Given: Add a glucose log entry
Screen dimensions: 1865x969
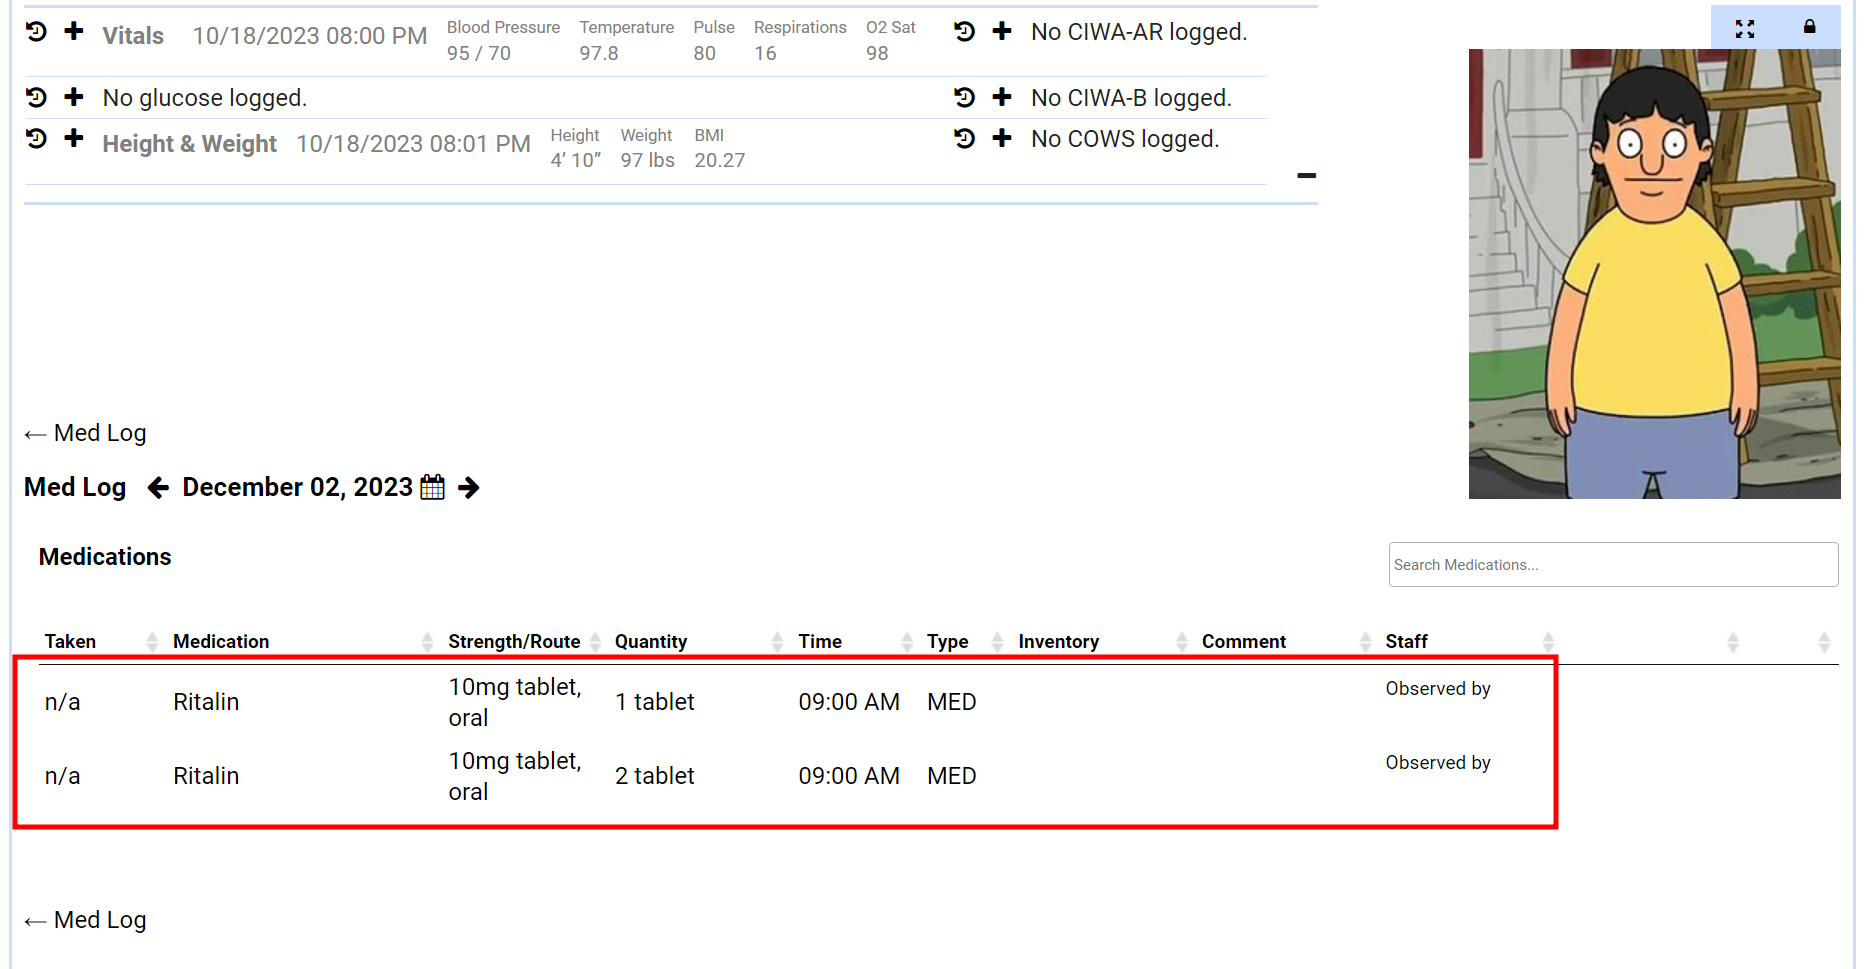Looking at the screenshot, I should point(74,97).
